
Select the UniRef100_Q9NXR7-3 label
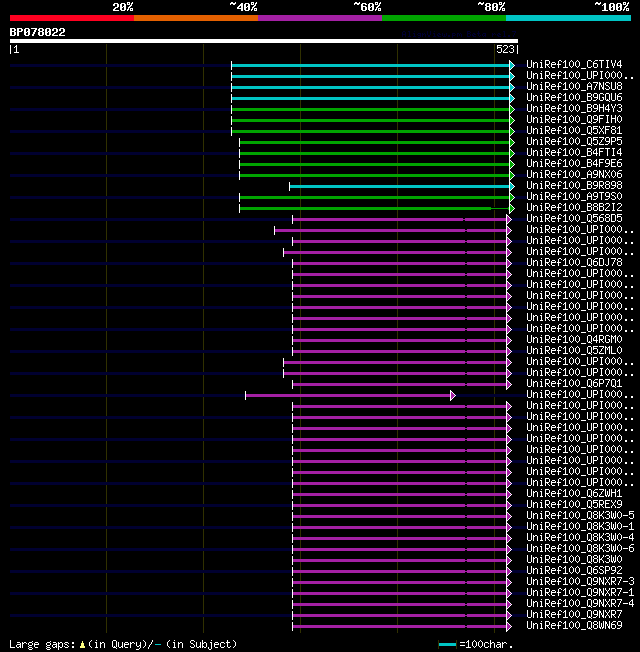point(580,581)
